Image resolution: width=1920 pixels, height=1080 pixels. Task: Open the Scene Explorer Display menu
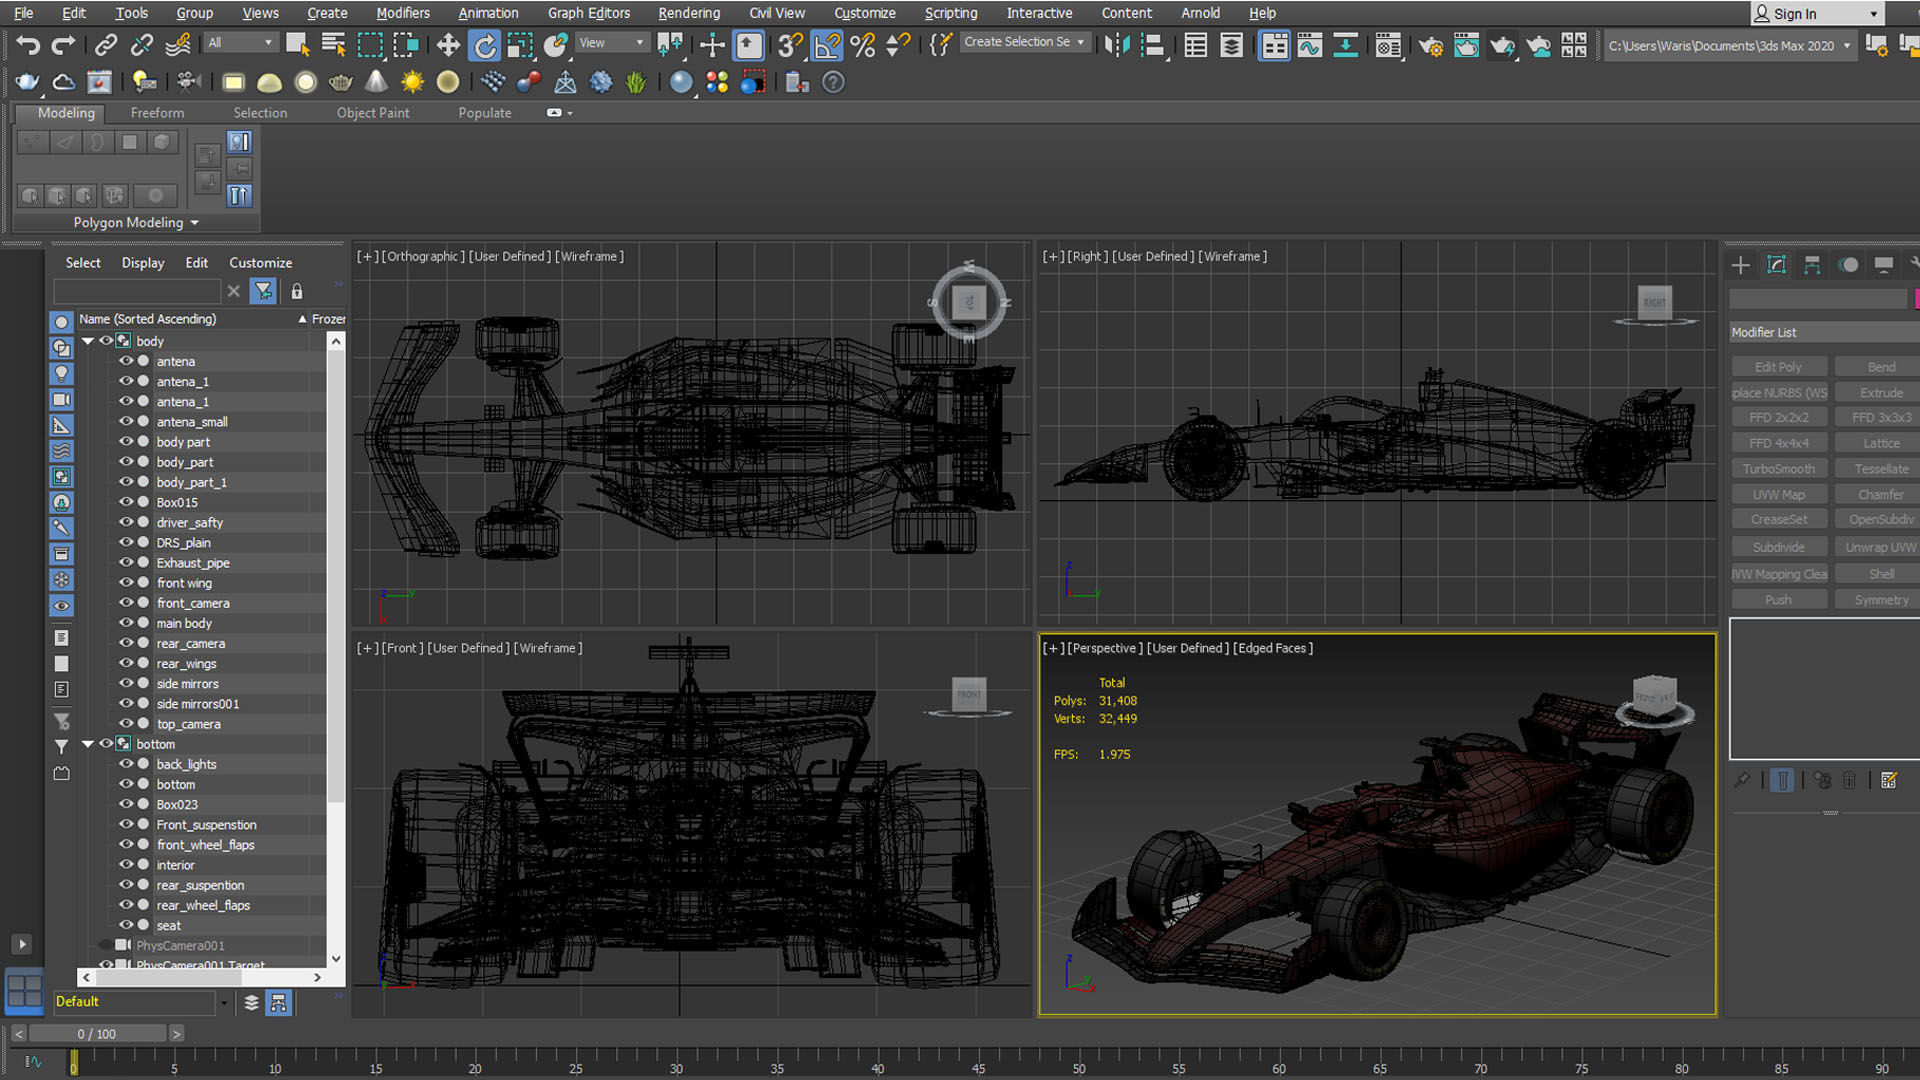pos(143,263)
